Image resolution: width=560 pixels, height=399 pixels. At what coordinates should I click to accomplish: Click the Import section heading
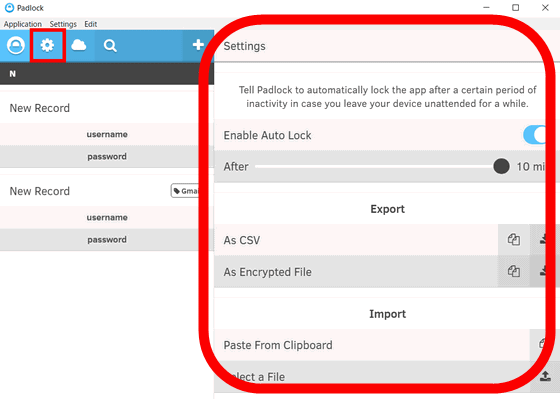click(388, 314)
